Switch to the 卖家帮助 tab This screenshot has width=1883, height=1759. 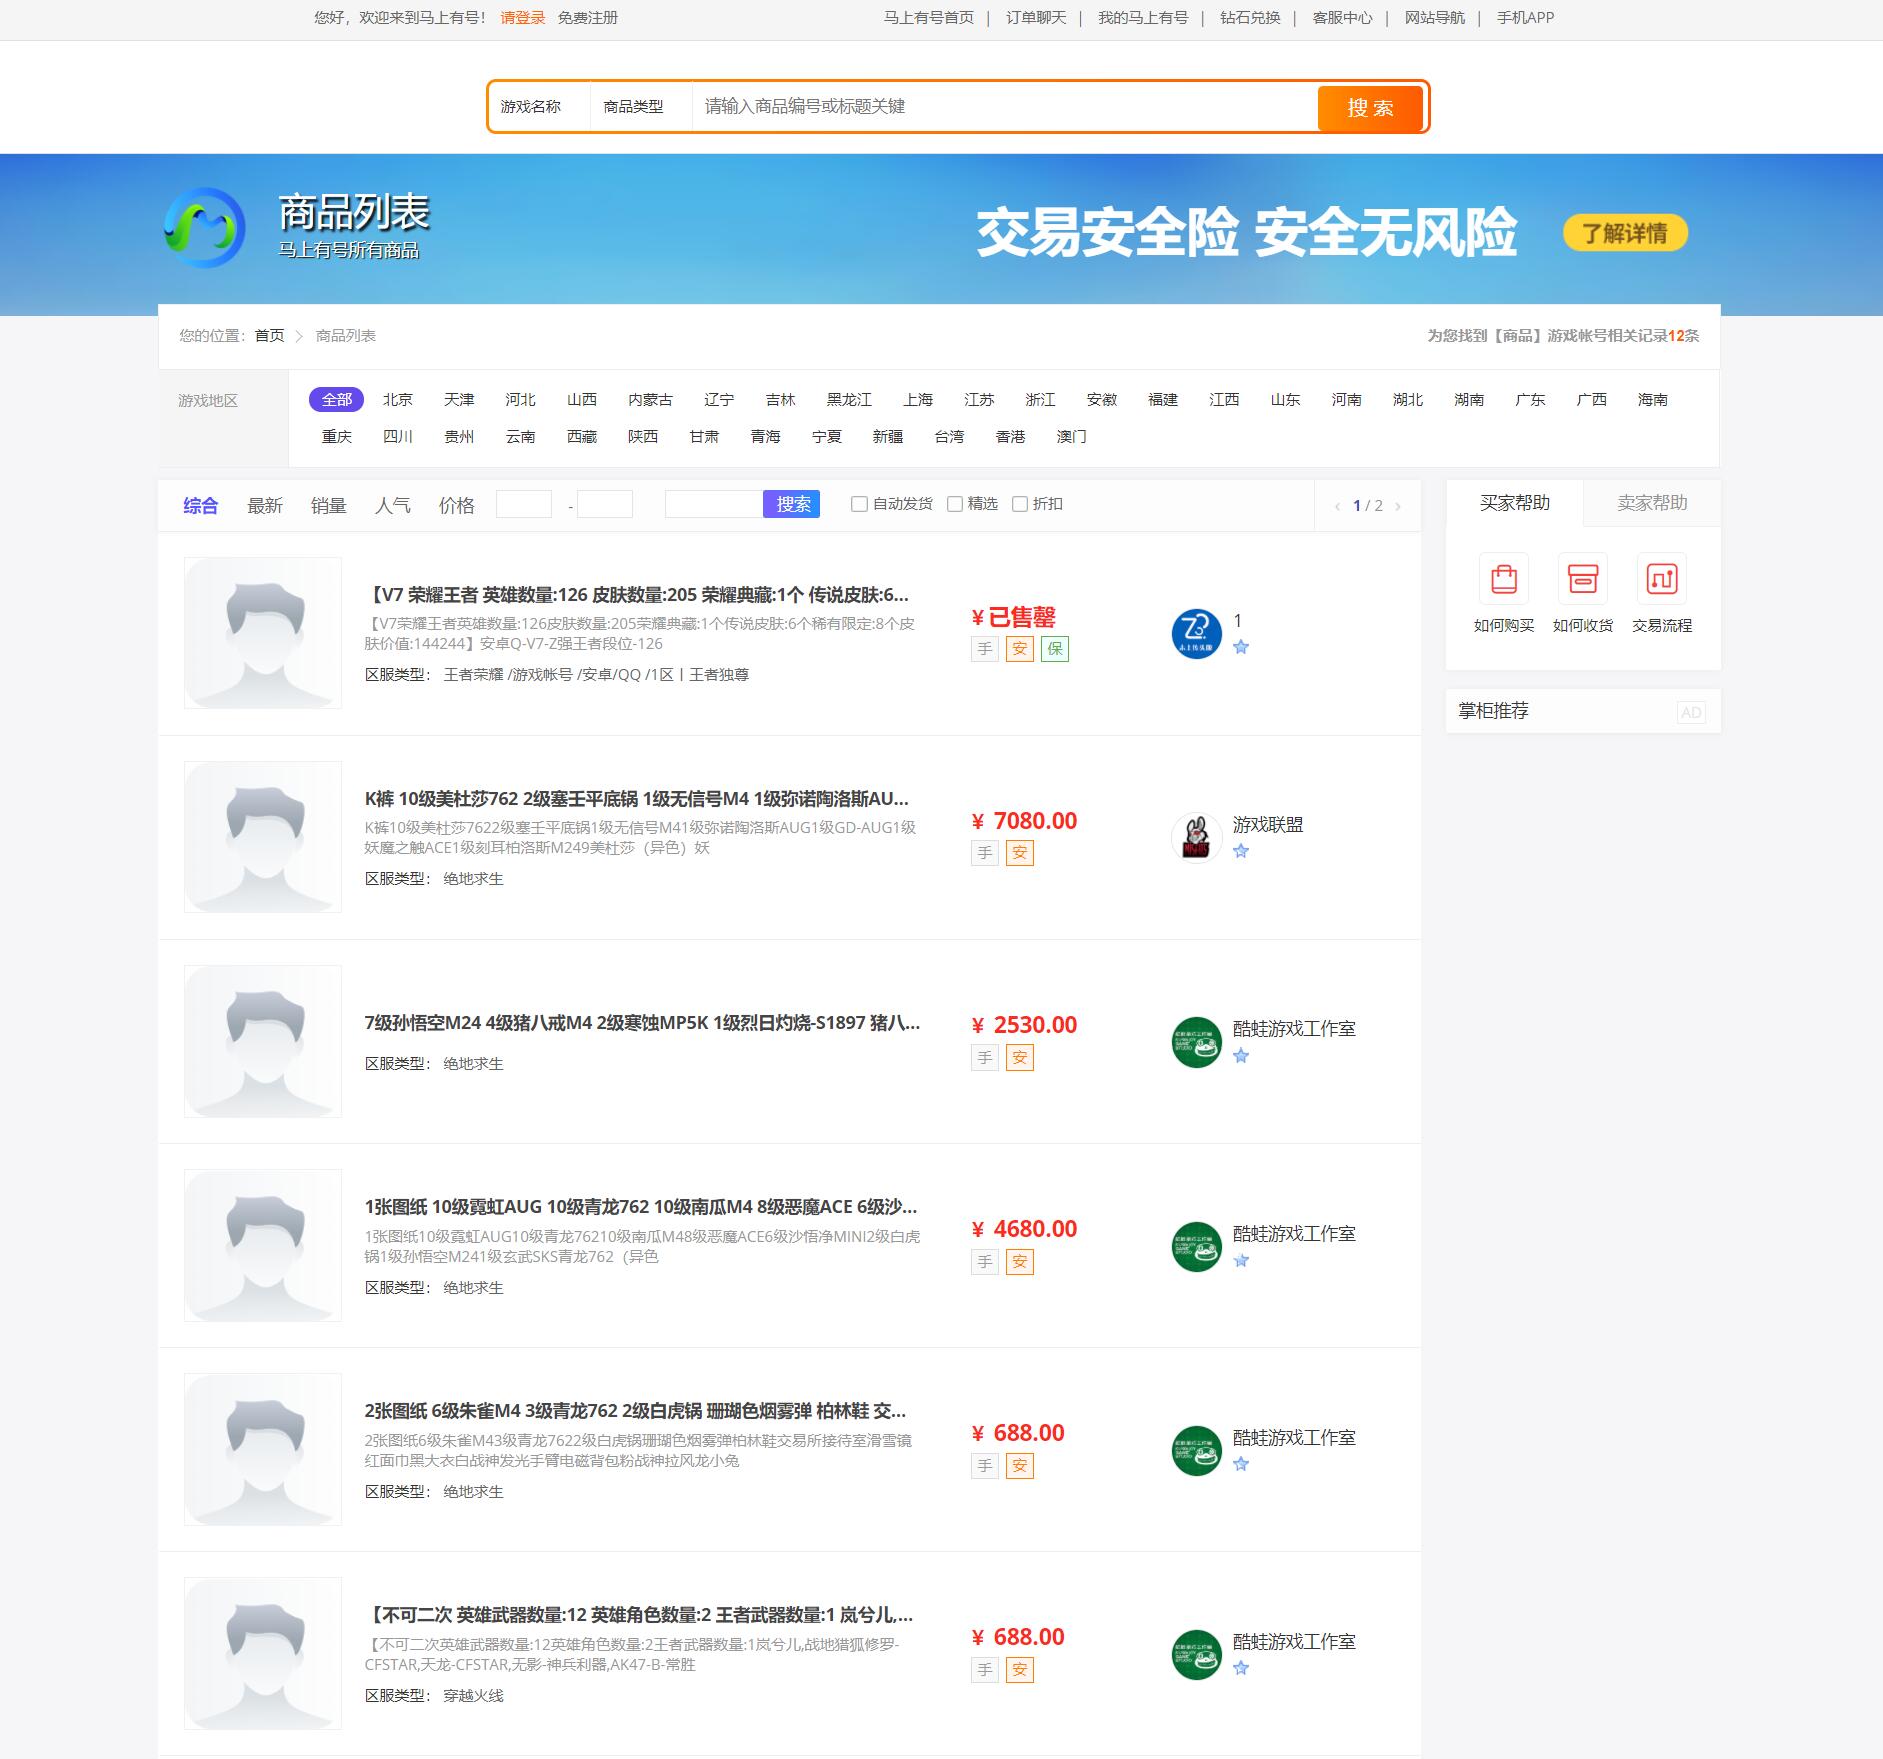point(1651,503)
